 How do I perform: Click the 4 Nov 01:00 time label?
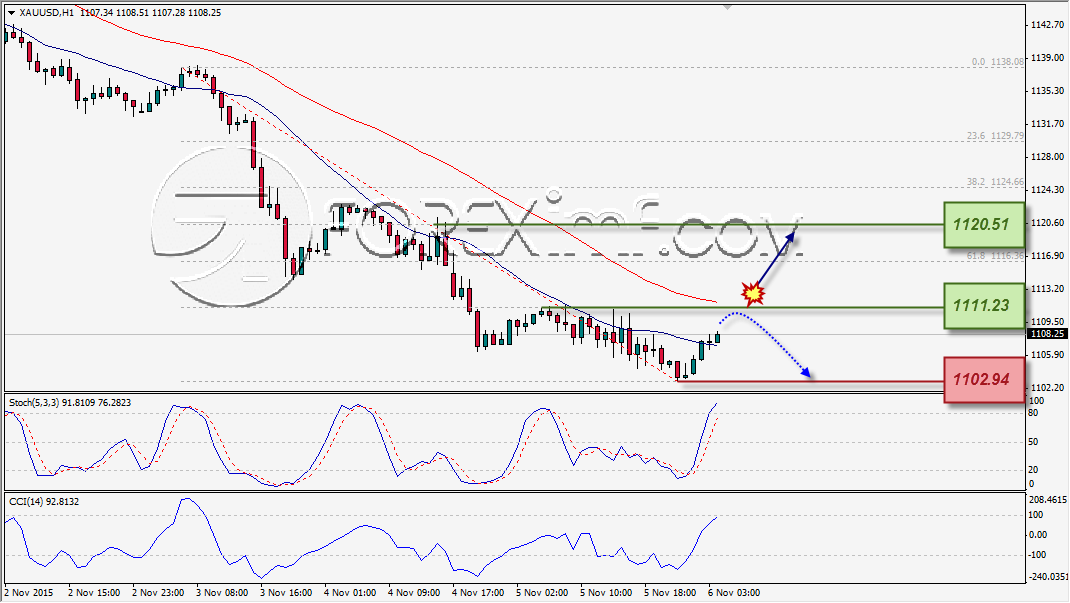350,592
